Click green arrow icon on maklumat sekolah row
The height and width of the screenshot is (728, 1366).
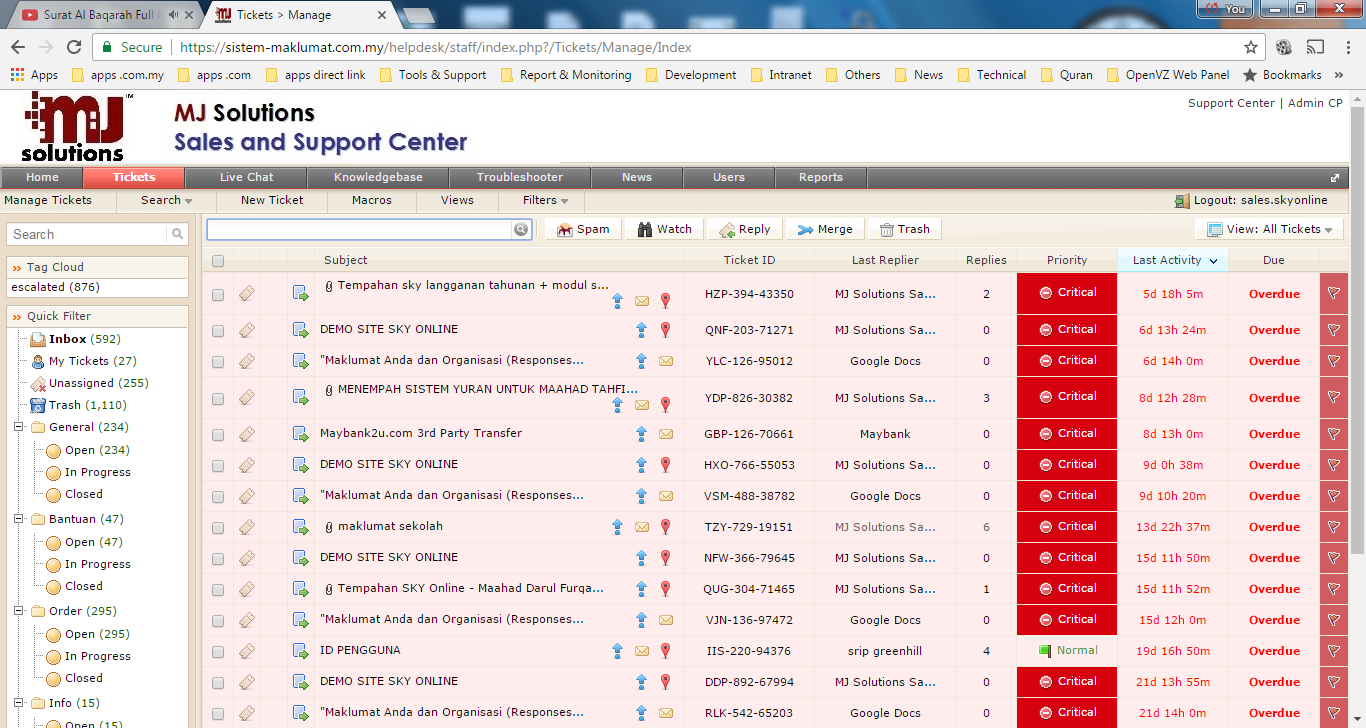[300, 527]
